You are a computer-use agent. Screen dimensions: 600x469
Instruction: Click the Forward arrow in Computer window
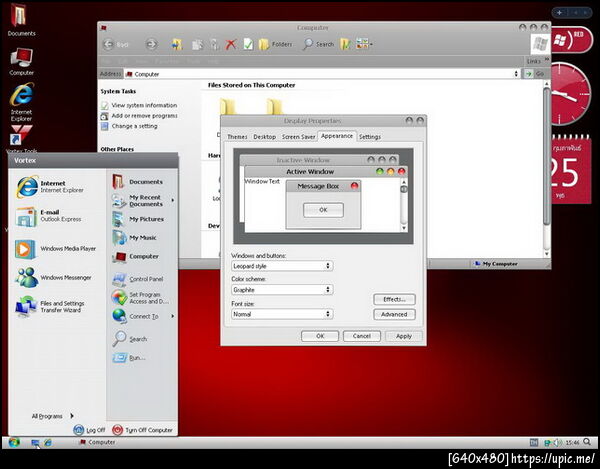point(152,44)
